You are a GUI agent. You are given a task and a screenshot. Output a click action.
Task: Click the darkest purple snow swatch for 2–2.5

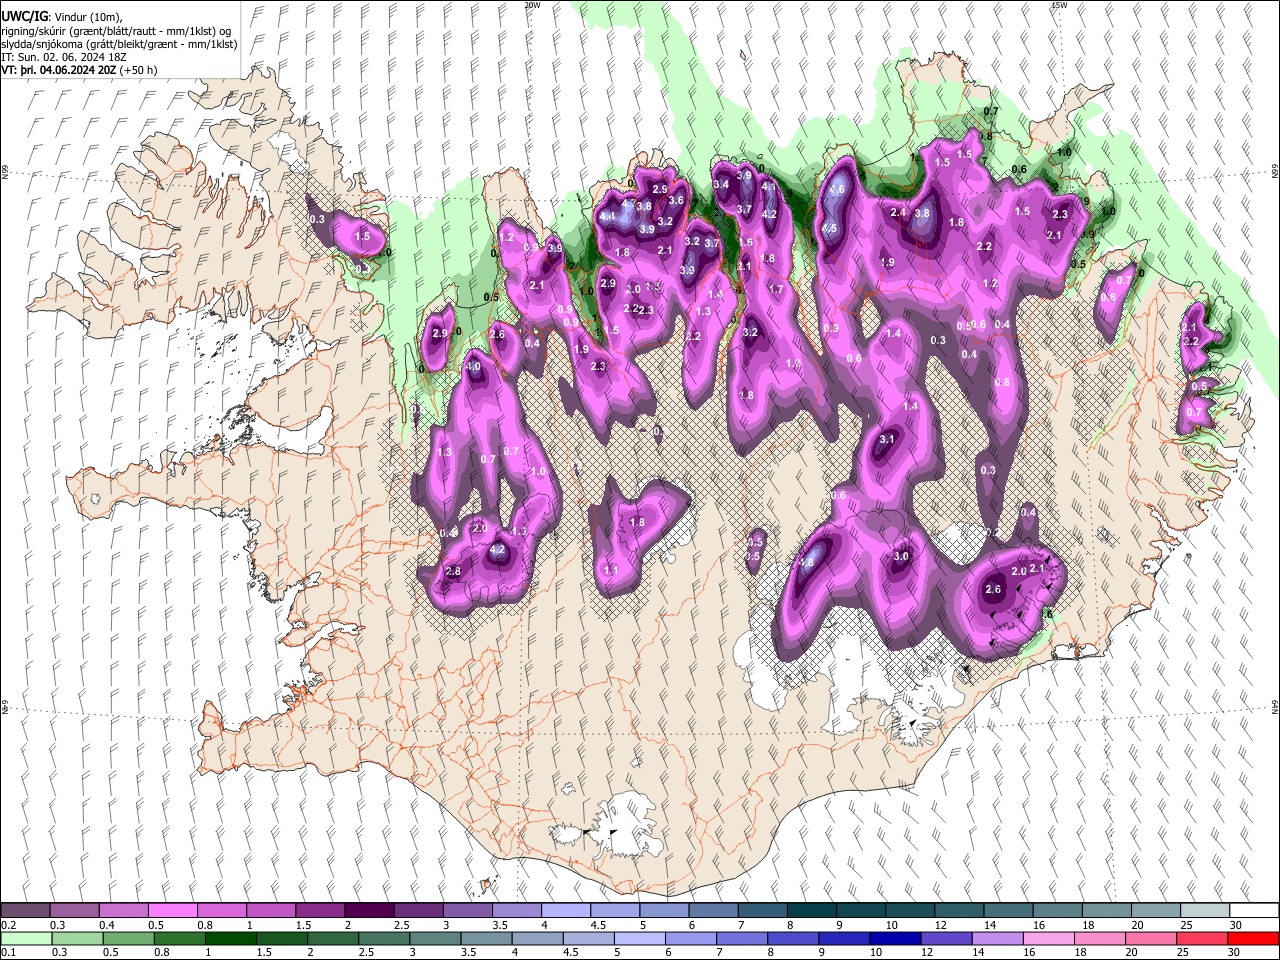click(x=370, y=911)
